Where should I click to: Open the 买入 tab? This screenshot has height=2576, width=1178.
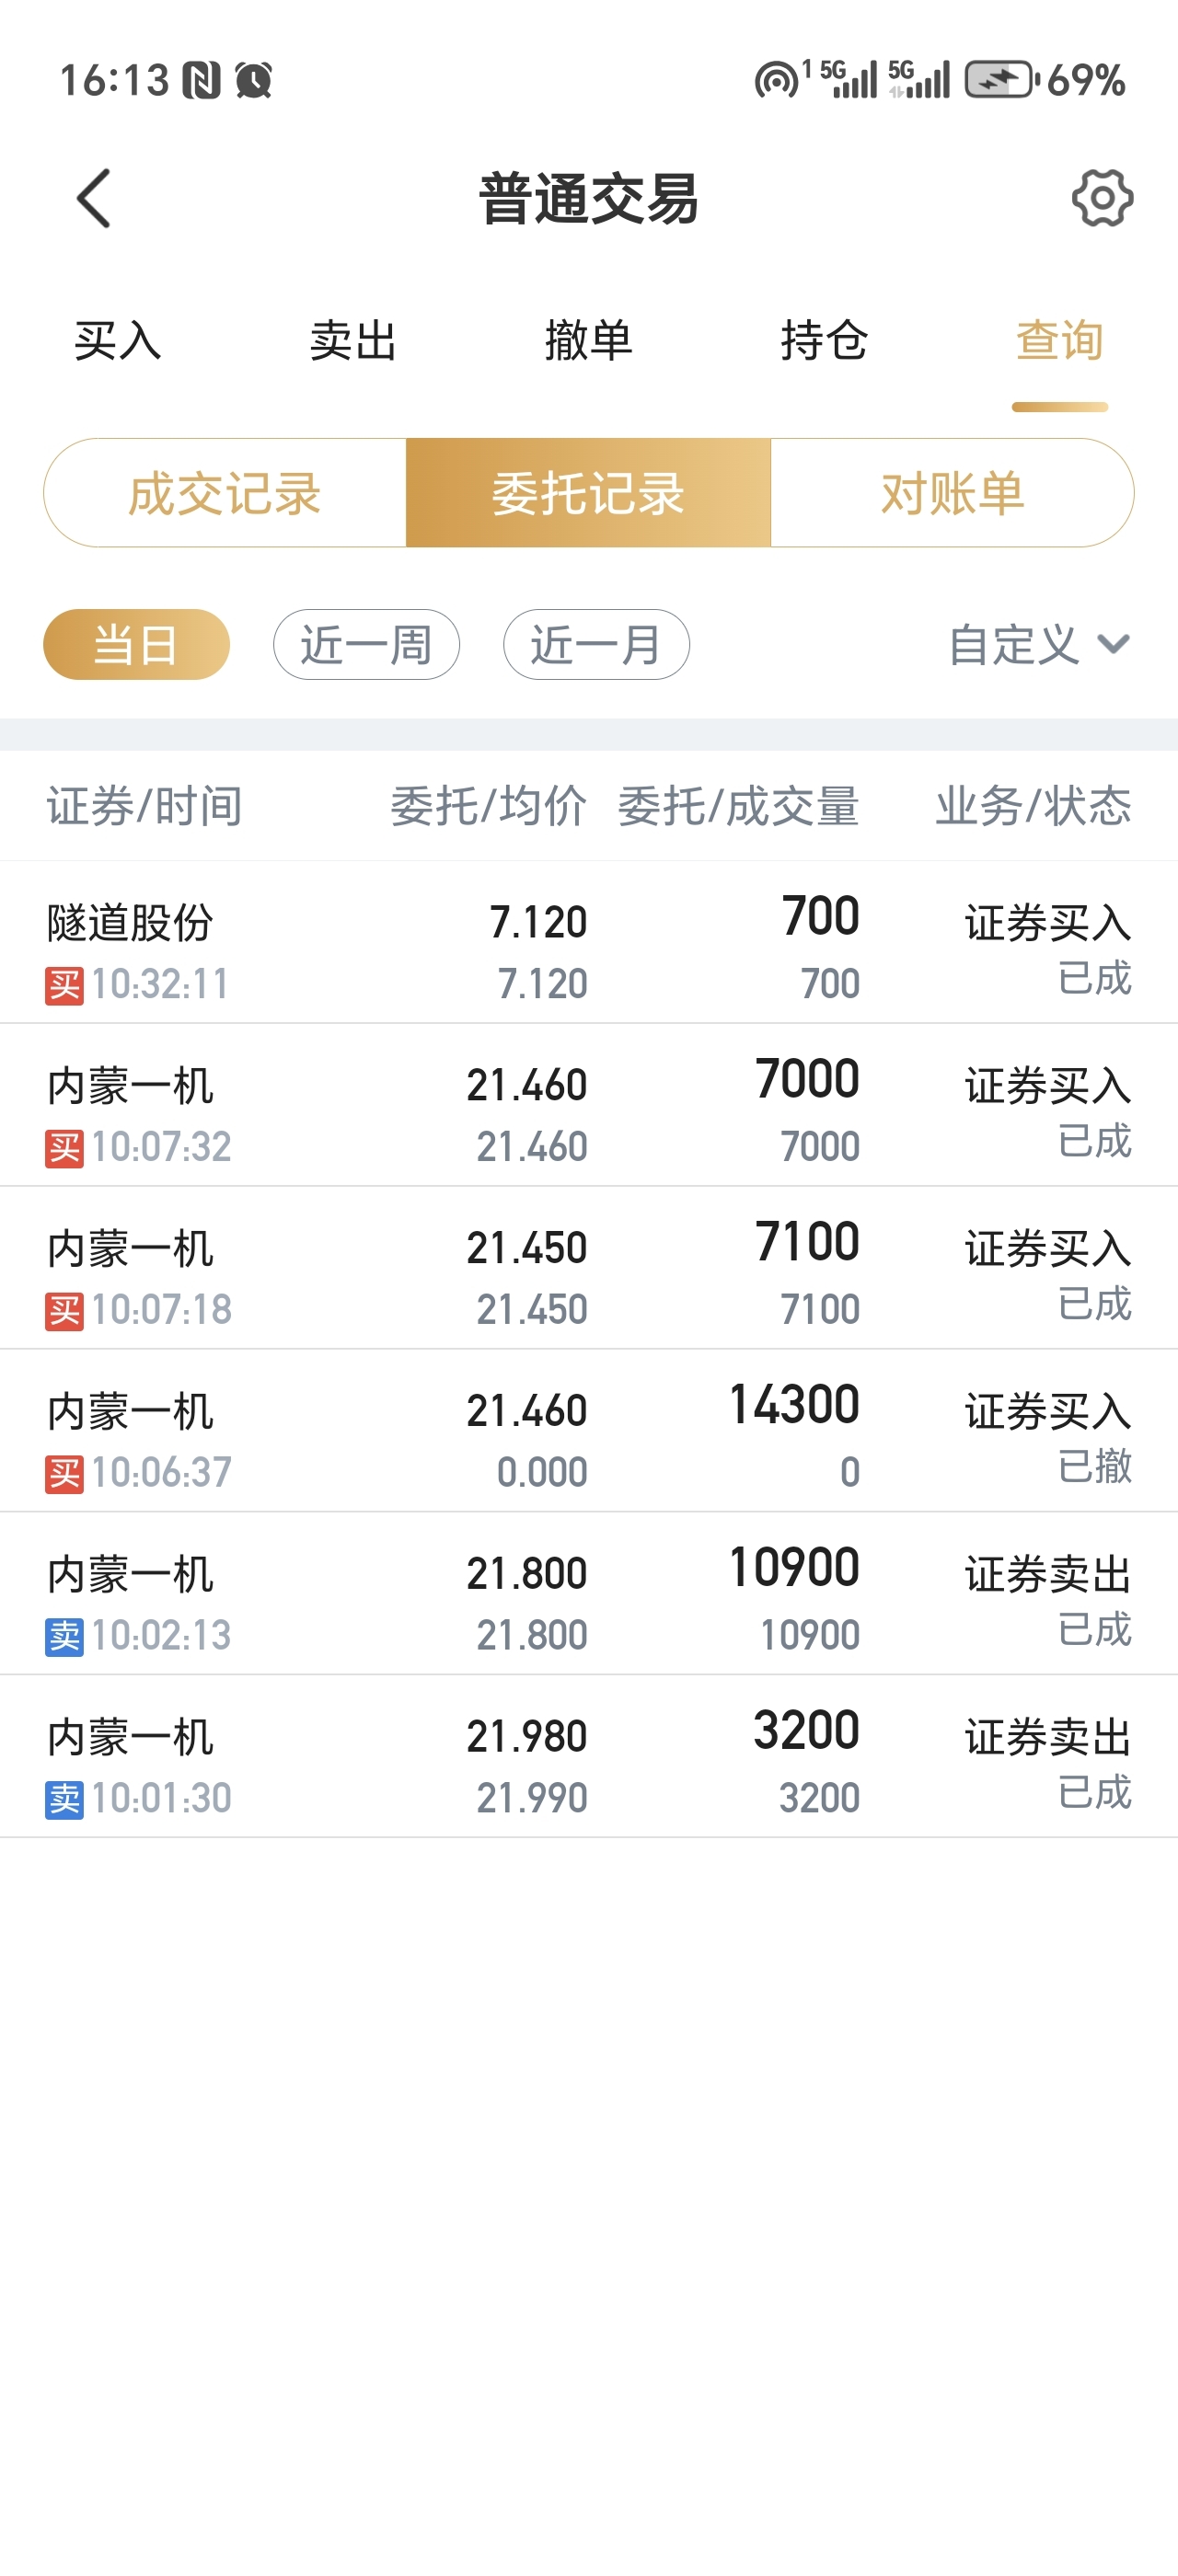tap(118, 341)
